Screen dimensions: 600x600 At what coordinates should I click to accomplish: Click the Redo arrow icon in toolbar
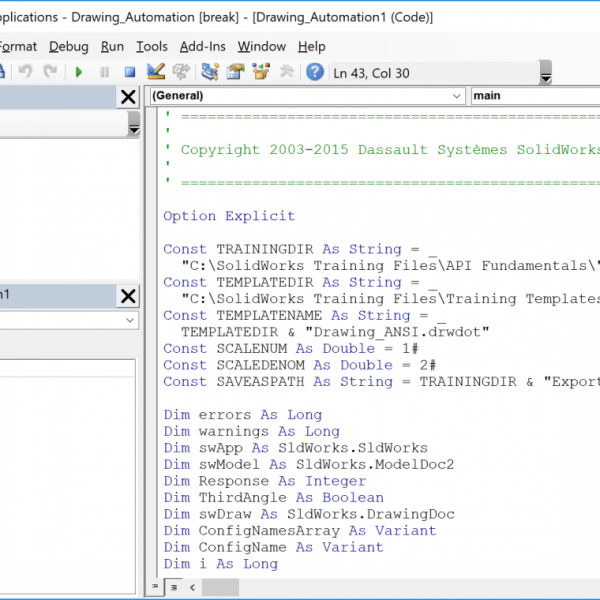click(x=50, y=72)
